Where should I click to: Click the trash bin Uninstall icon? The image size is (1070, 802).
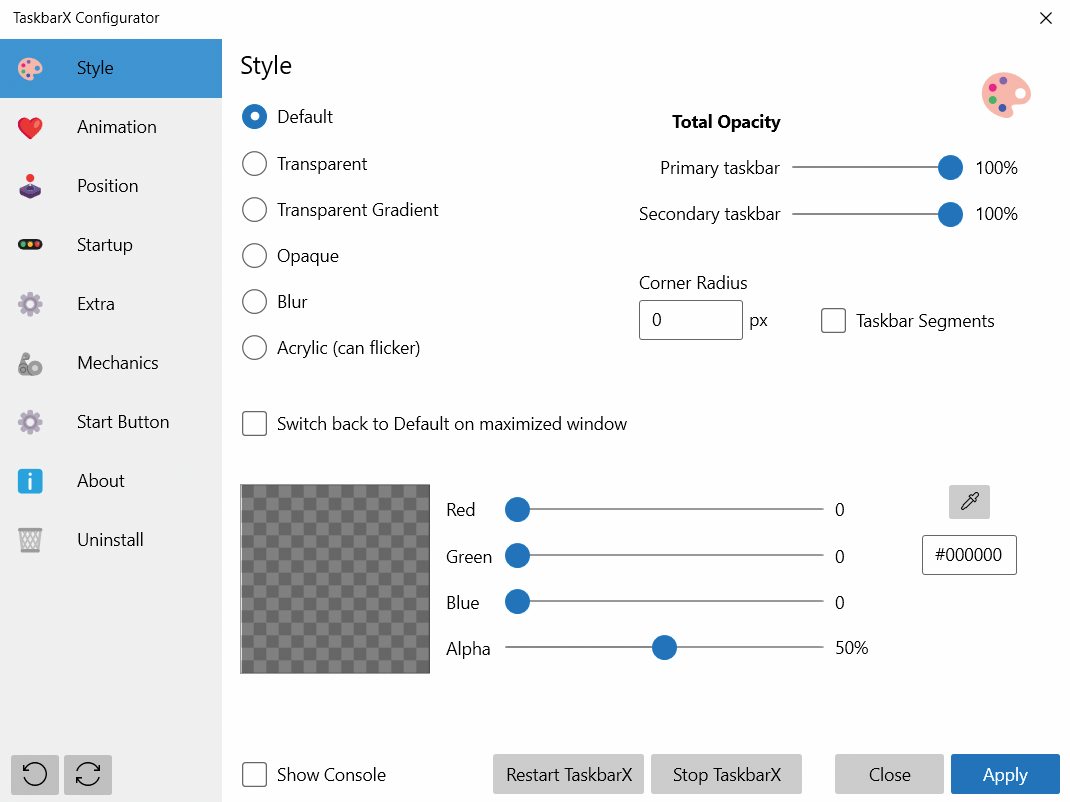(x=30, y=540)
